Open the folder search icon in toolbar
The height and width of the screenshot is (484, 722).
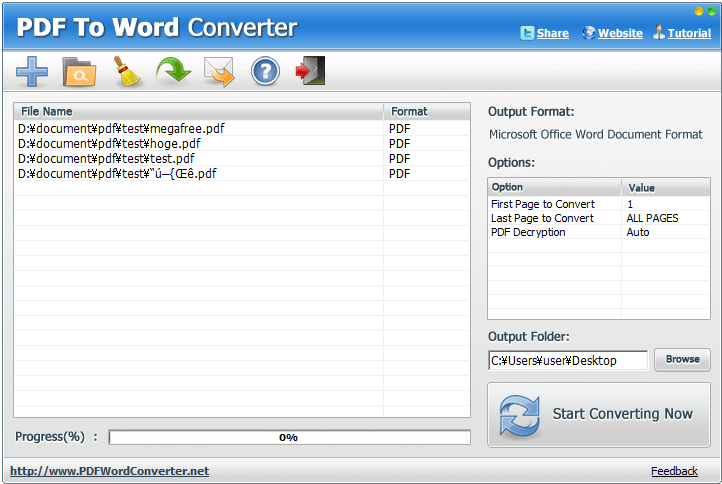tap(79, 72)
